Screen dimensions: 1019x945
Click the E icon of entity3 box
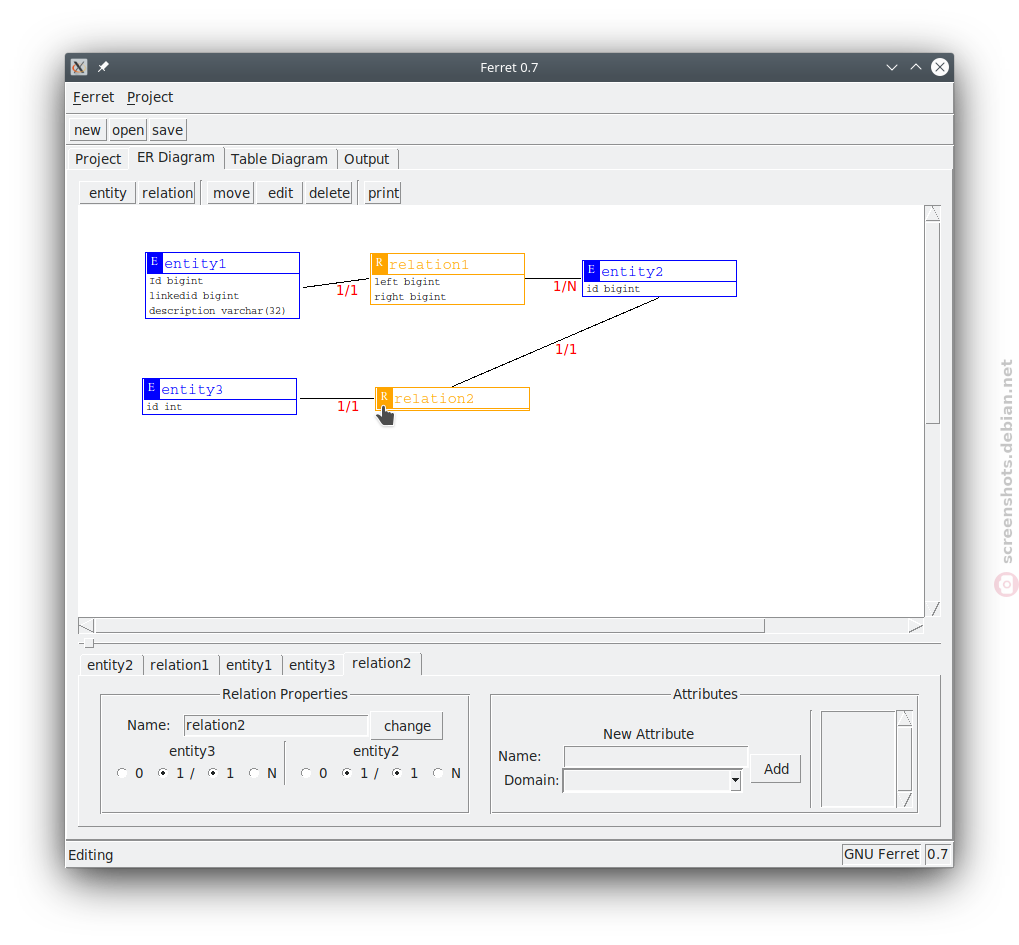pyautogui.click(x=151, y=388)
